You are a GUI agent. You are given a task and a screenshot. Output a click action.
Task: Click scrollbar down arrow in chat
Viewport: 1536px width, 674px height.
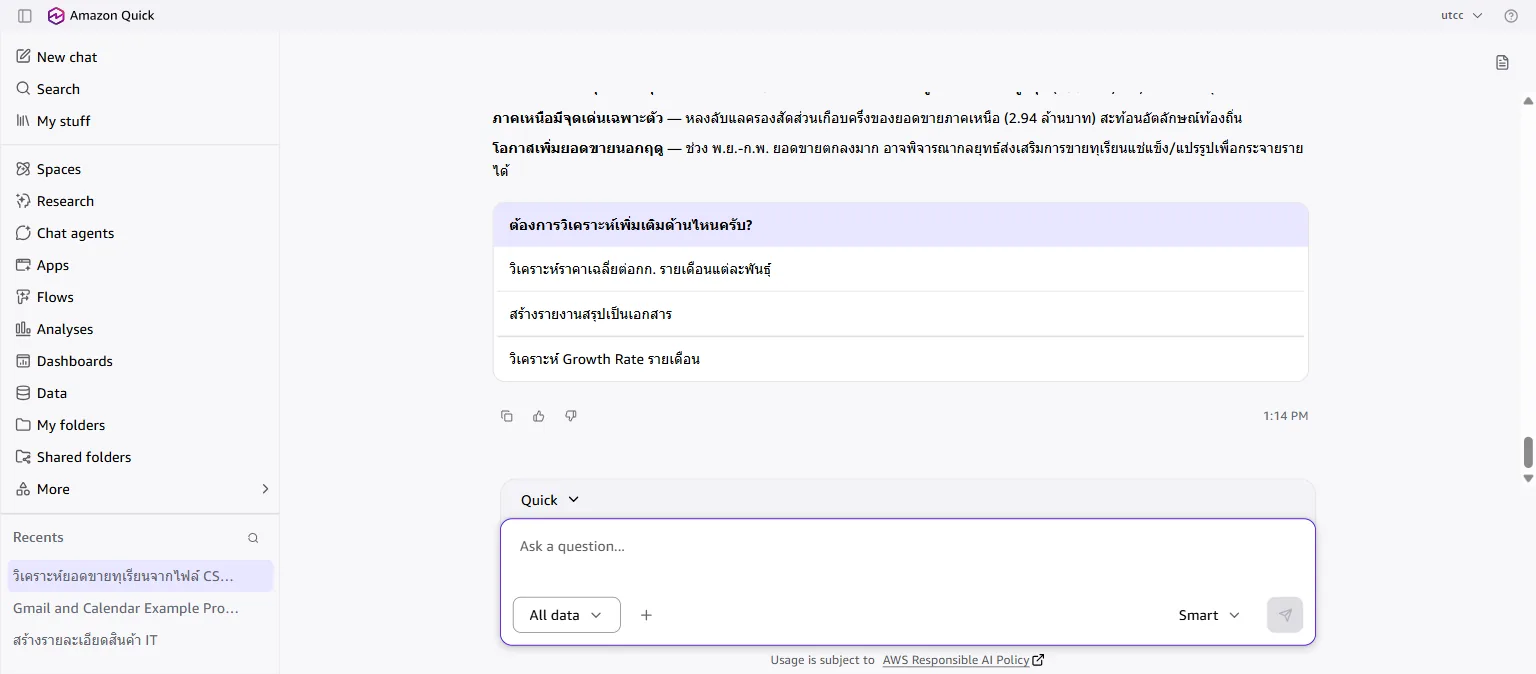1528,478
